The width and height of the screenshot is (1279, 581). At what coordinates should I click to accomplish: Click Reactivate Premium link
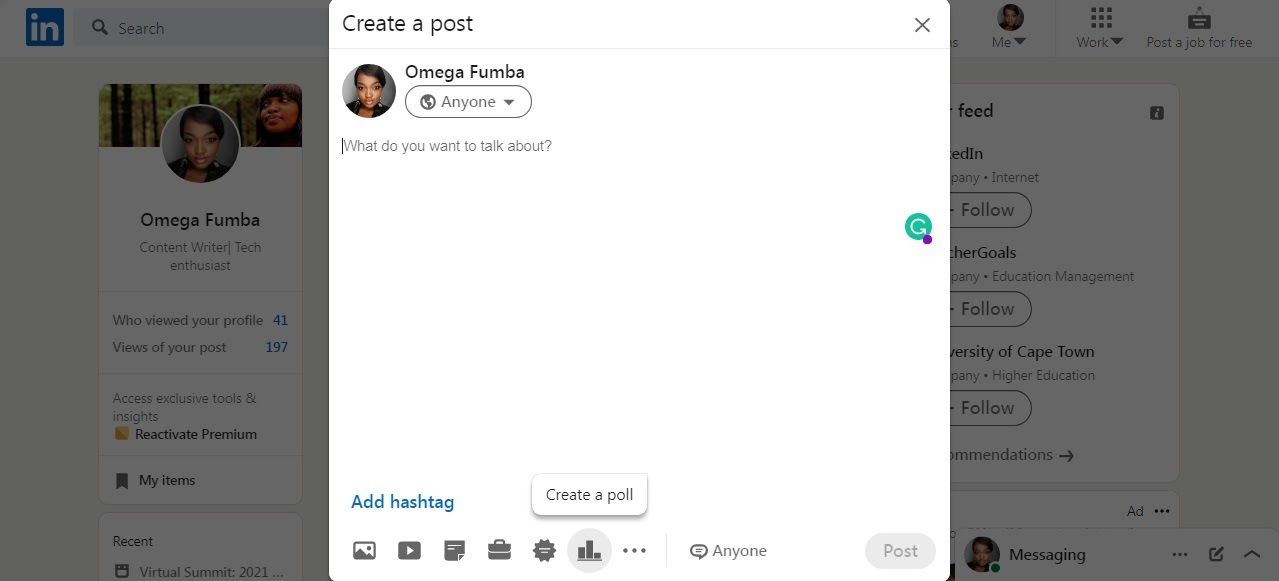[x=198, y=434]
